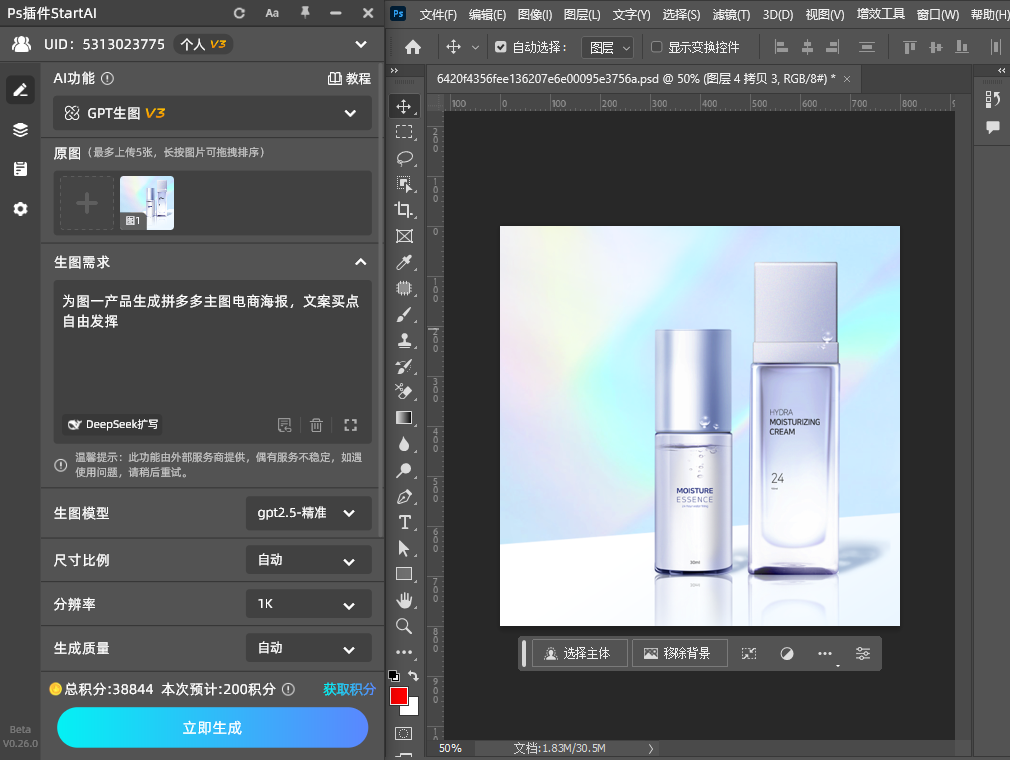
Task: Select the Pen tool
Action: 404,496
